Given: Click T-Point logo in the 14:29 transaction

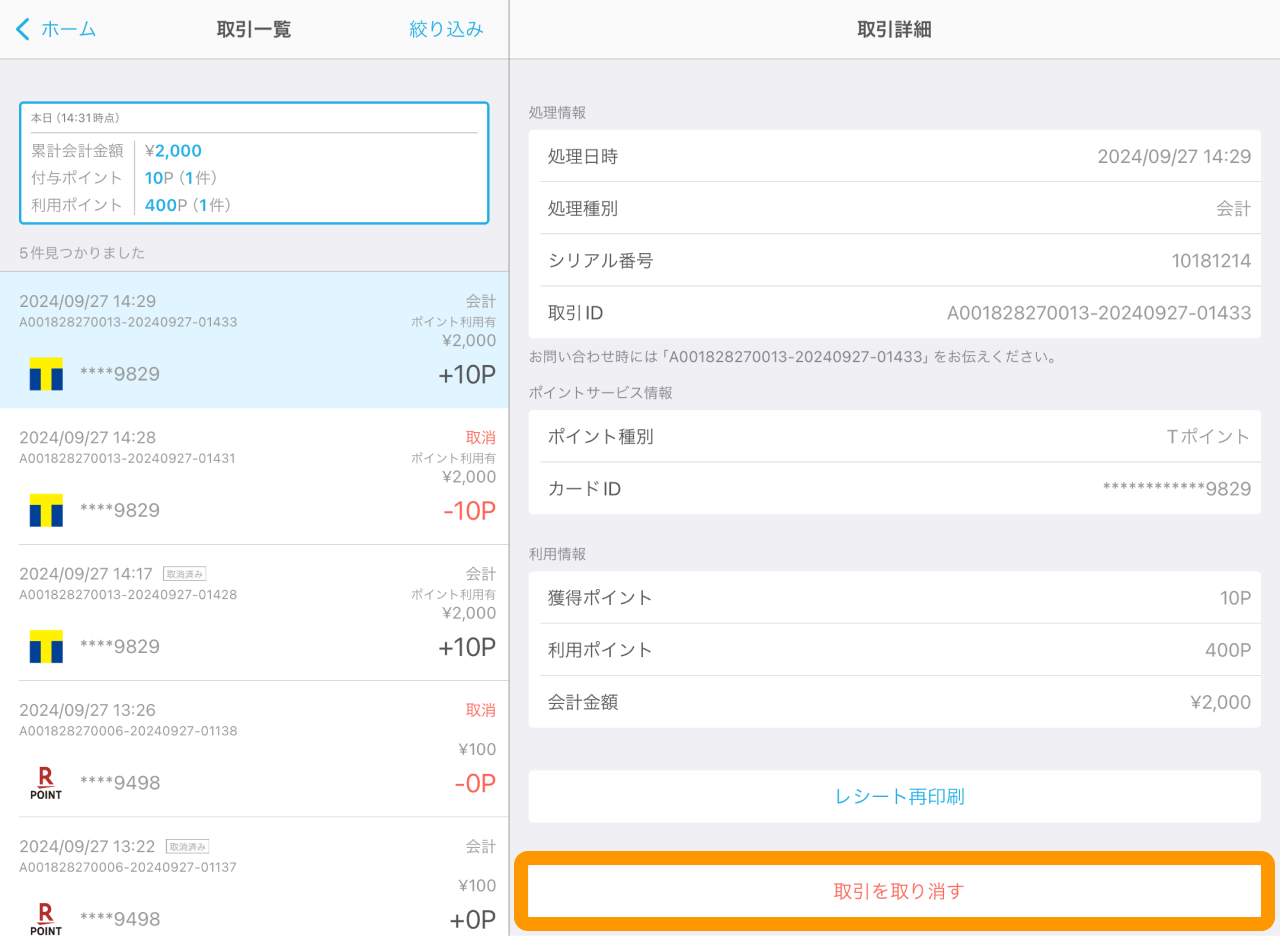Looking at the screenshot, I should [x=46, y=374].
